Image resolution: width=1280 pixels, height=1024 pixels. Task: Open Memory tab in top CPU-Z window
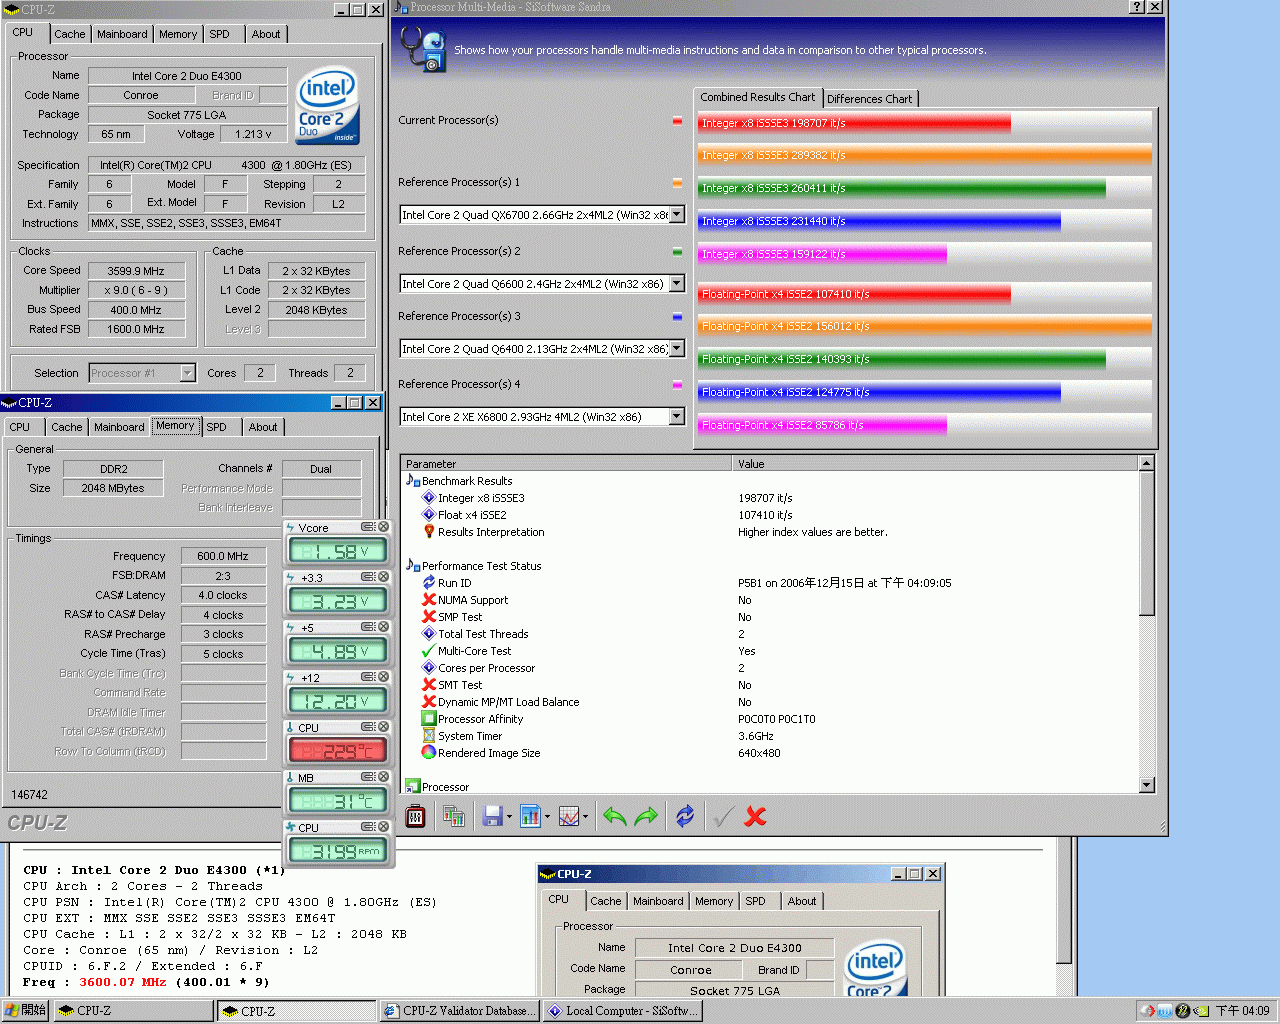[x=178, y=34]
